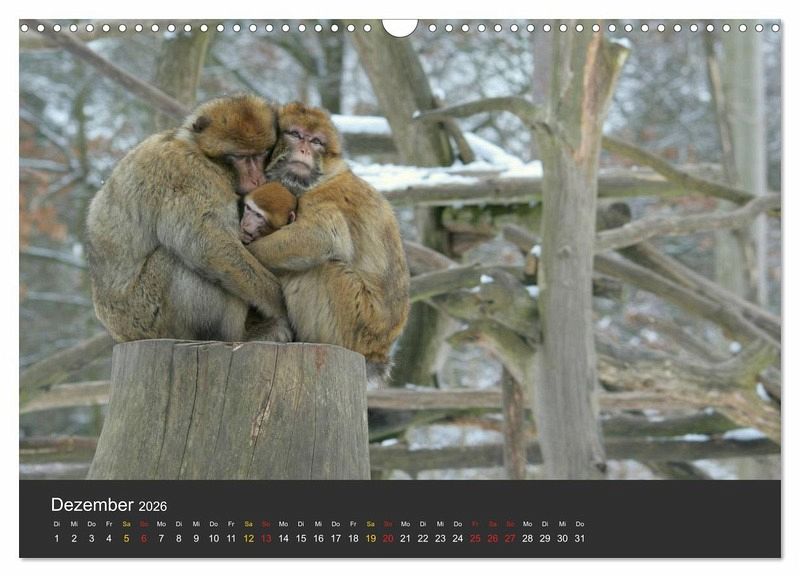Click the Do weekday label above 31
The height and width of the screenshot is (577, 800).
580,524
